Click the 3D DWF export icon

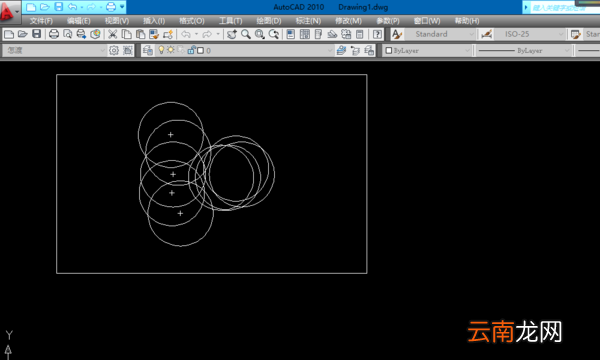click(95, 34)
